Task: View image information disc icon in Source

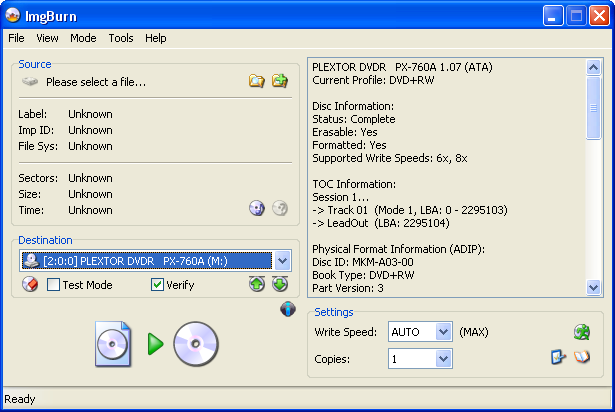Action: 257,208
